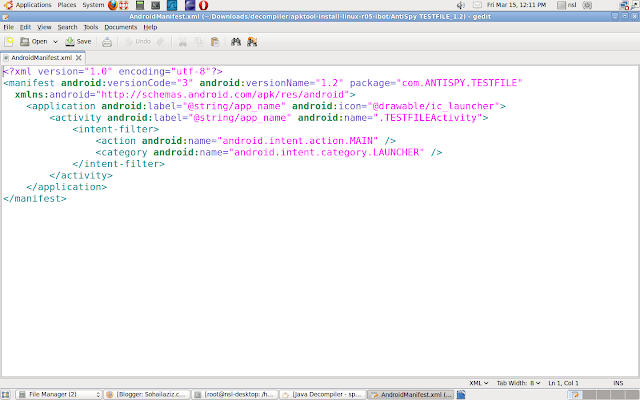640x400 pixels.
Task: Click the lifebuoy help icon in panel
Action: coord(123,5)
